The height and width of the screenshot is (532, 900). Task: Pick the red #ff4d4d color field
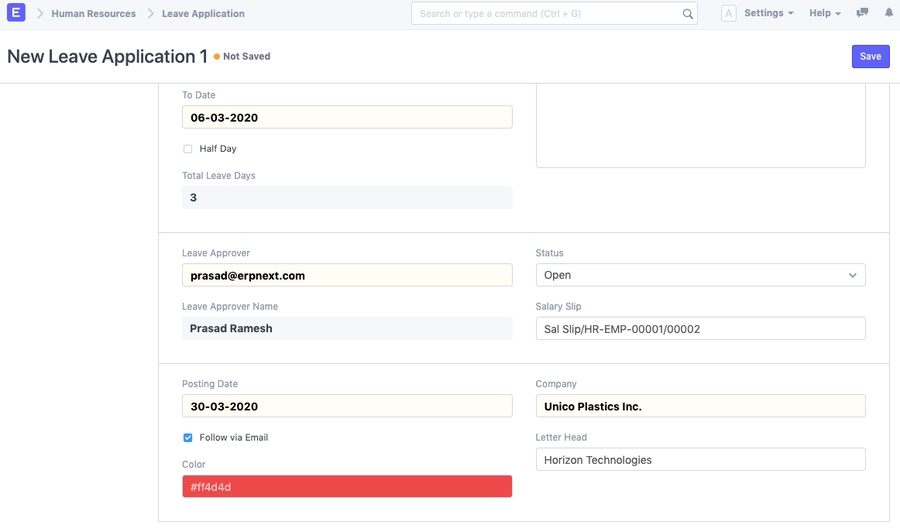(347, 487)
